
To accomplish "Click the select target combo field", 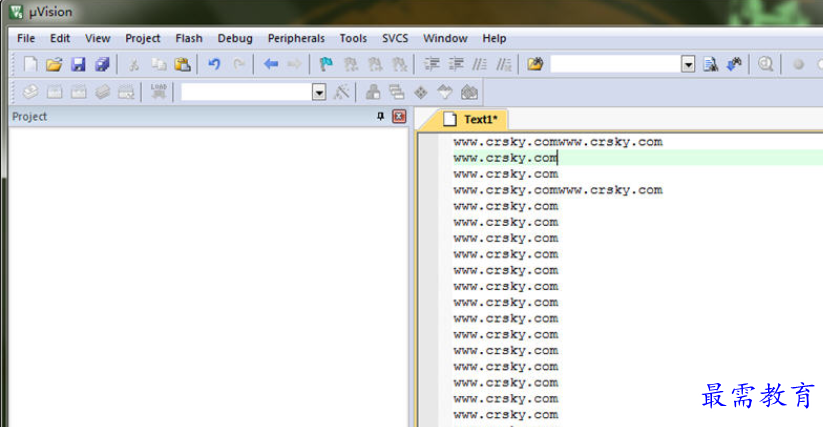I will [246, 92].
